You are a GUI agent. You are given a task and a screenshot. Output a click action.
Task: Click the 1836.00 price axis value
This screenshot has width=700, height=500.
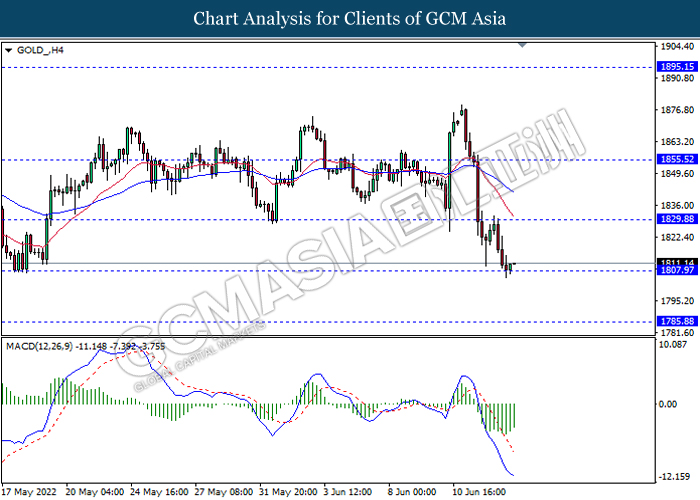click(x=677, y=205)
